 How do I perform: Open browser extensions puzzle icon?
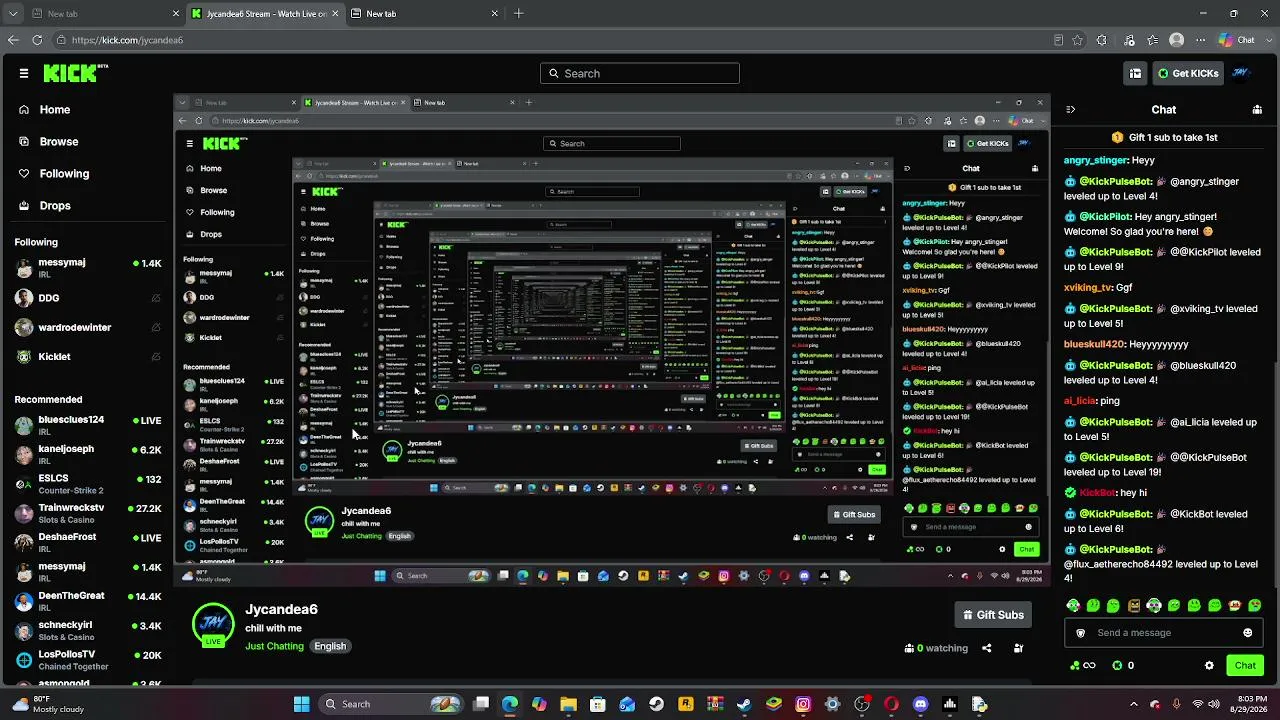point(1102,40)
